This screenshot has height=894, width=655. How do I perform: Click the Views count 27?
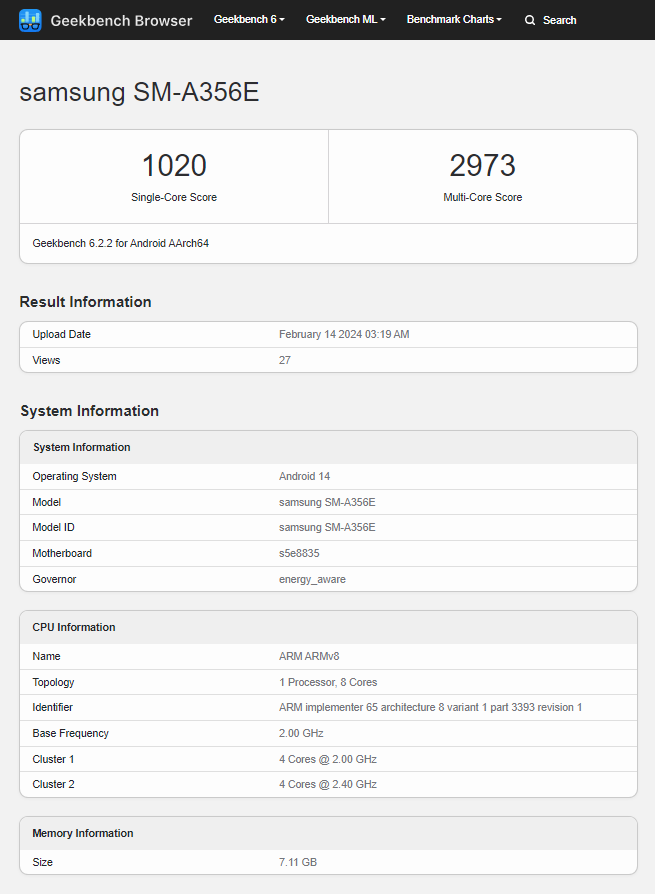(x=284, y=360)
